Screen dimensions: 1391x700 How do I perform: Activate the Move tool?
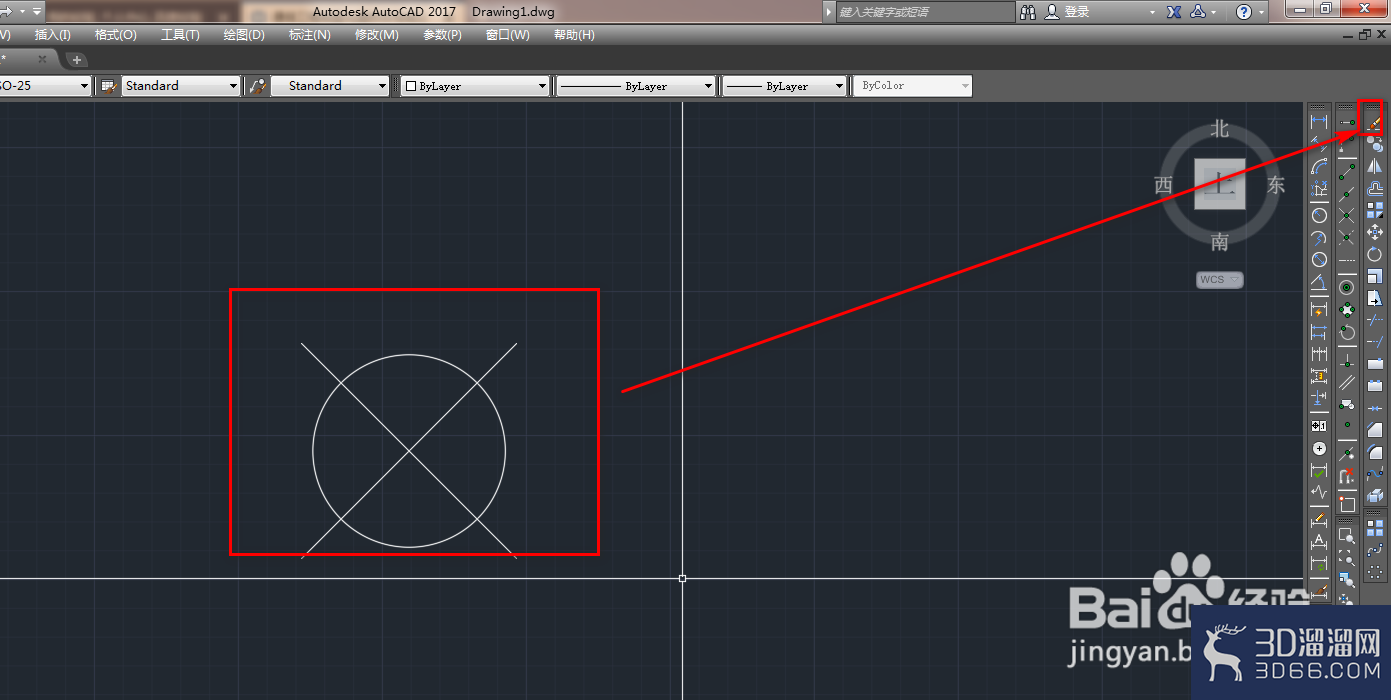click(x=1375, y=232)
